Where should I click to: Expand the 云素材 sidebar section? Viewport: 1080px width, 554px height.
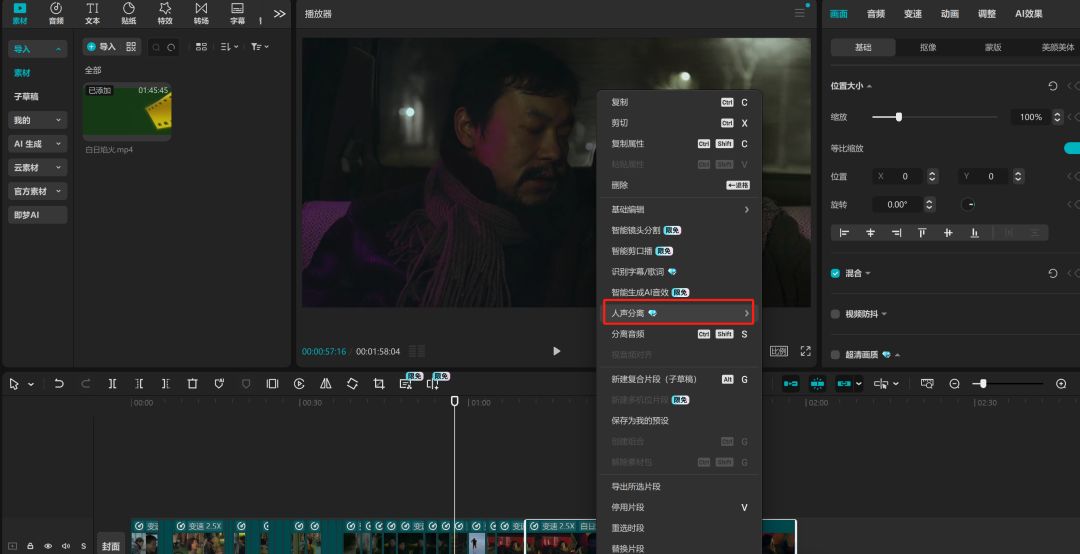58,167
